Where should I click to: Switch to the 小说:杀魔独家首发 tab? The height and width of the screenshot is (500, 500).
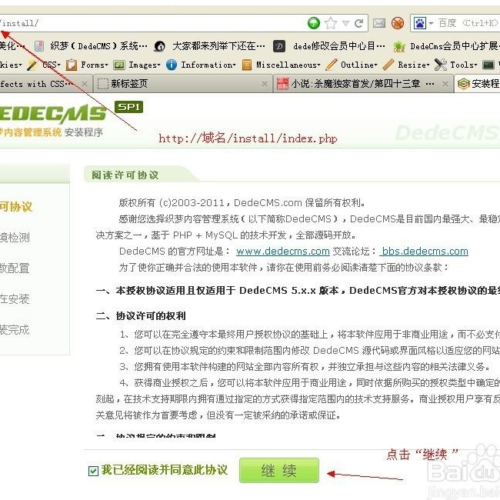click(x=363, y=84)
